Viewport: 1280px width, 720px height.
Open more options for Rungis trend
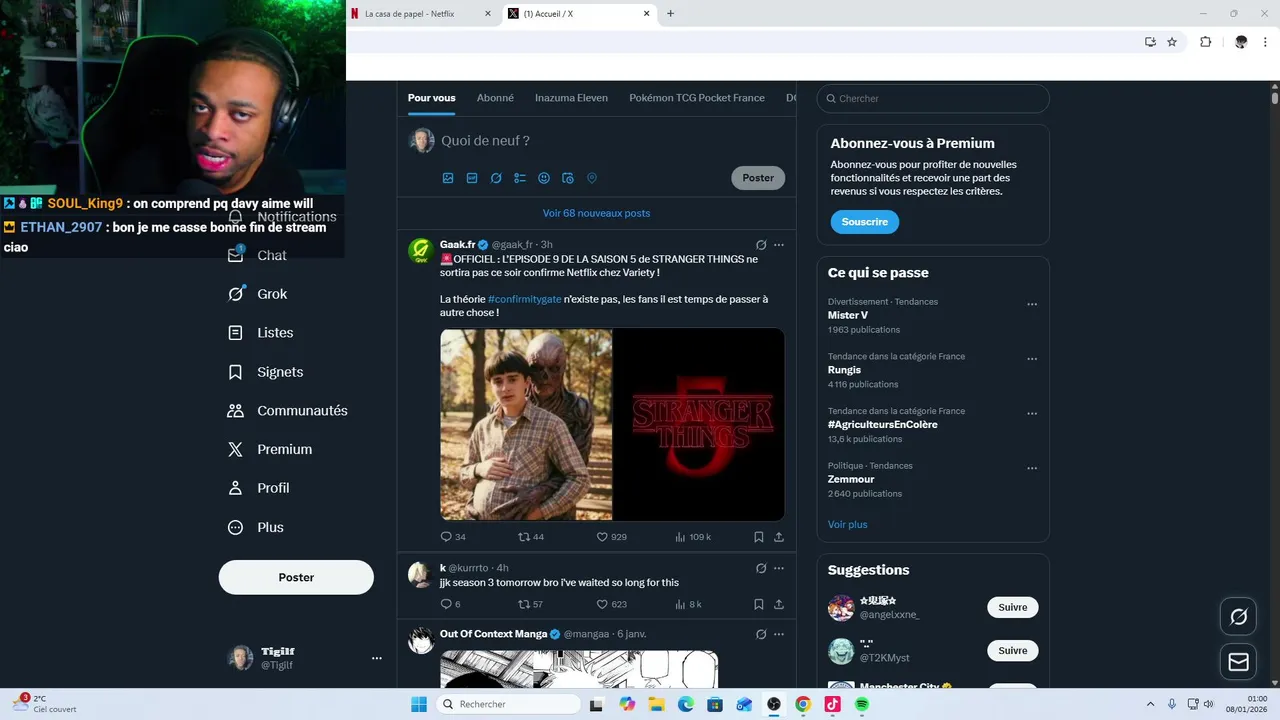(1032, 359)
